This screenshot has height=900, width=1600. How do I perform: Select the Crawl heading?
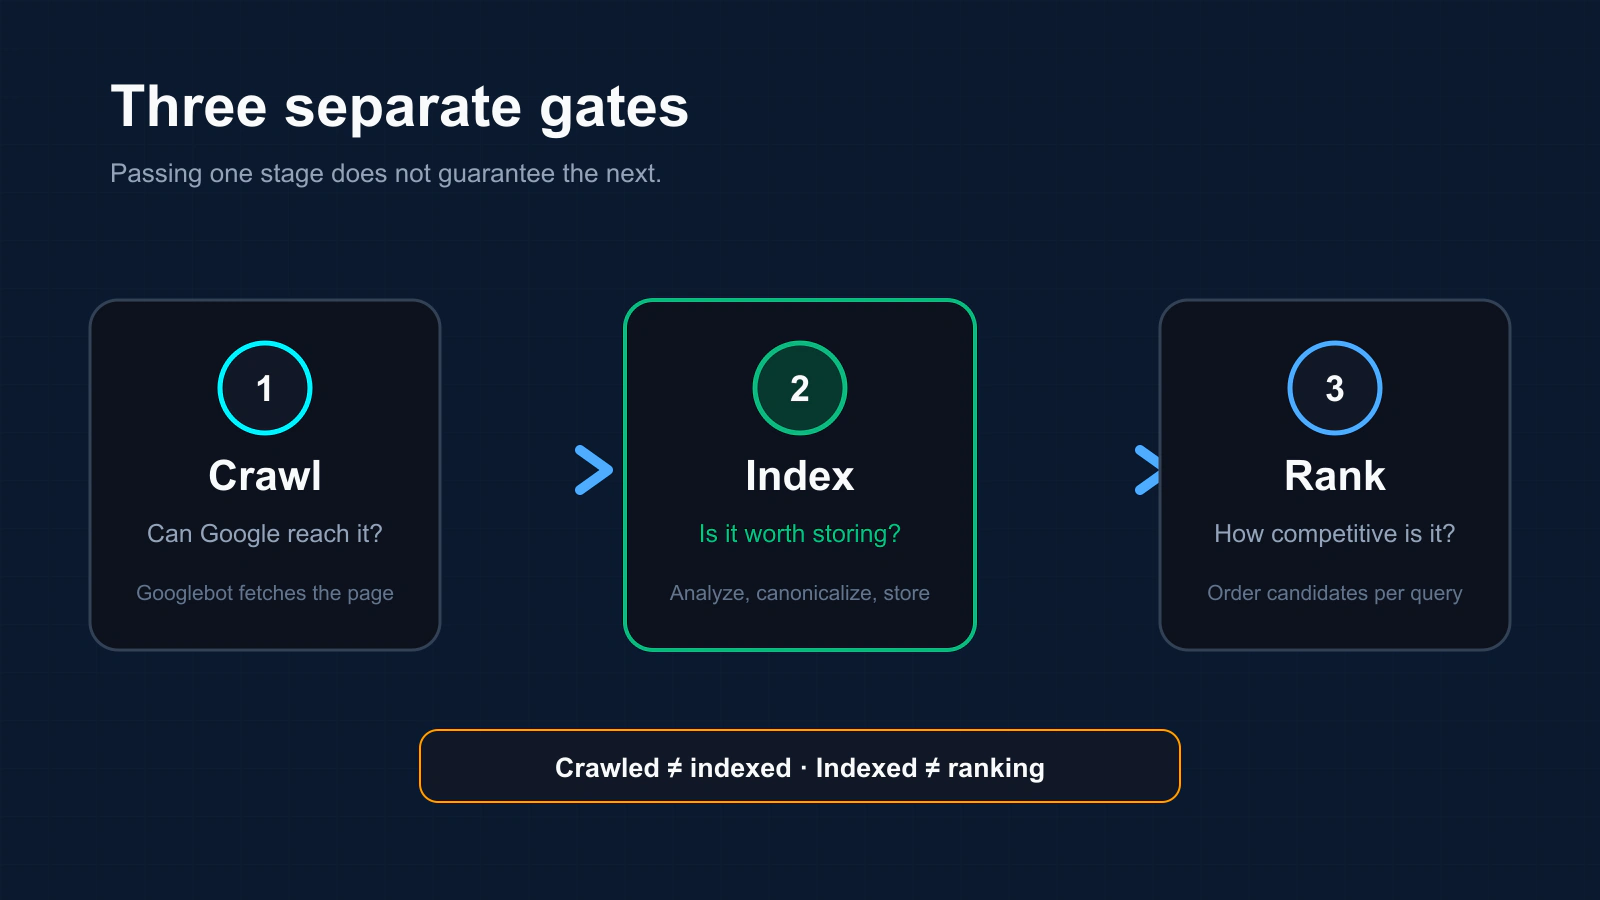(265, 476)
